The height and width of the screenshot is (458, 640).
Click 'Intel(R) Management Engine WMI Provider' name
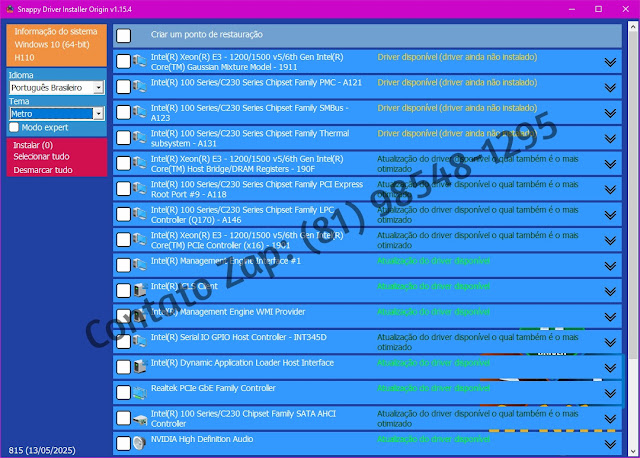228,312
